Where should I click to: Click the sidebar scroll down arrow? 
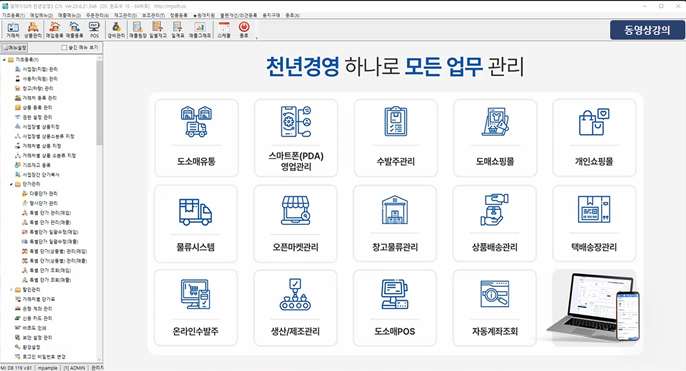click(x=100, y=359)
